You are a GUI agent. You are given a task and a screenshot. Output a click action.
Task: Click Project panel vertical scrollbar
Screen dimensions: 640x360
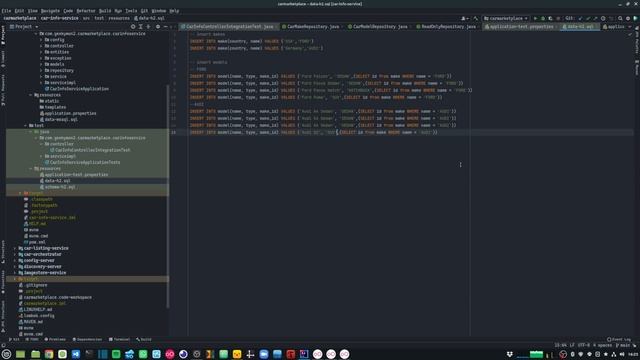pos(167,196)
